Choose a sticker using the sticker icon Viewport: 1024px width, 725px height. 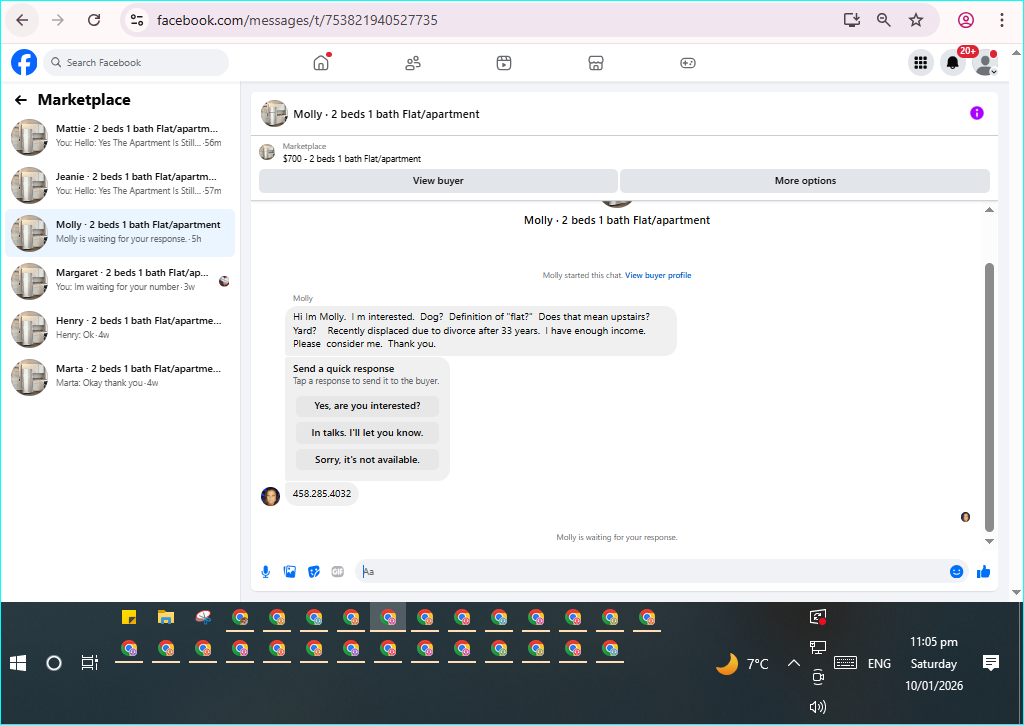pos(313,572)
